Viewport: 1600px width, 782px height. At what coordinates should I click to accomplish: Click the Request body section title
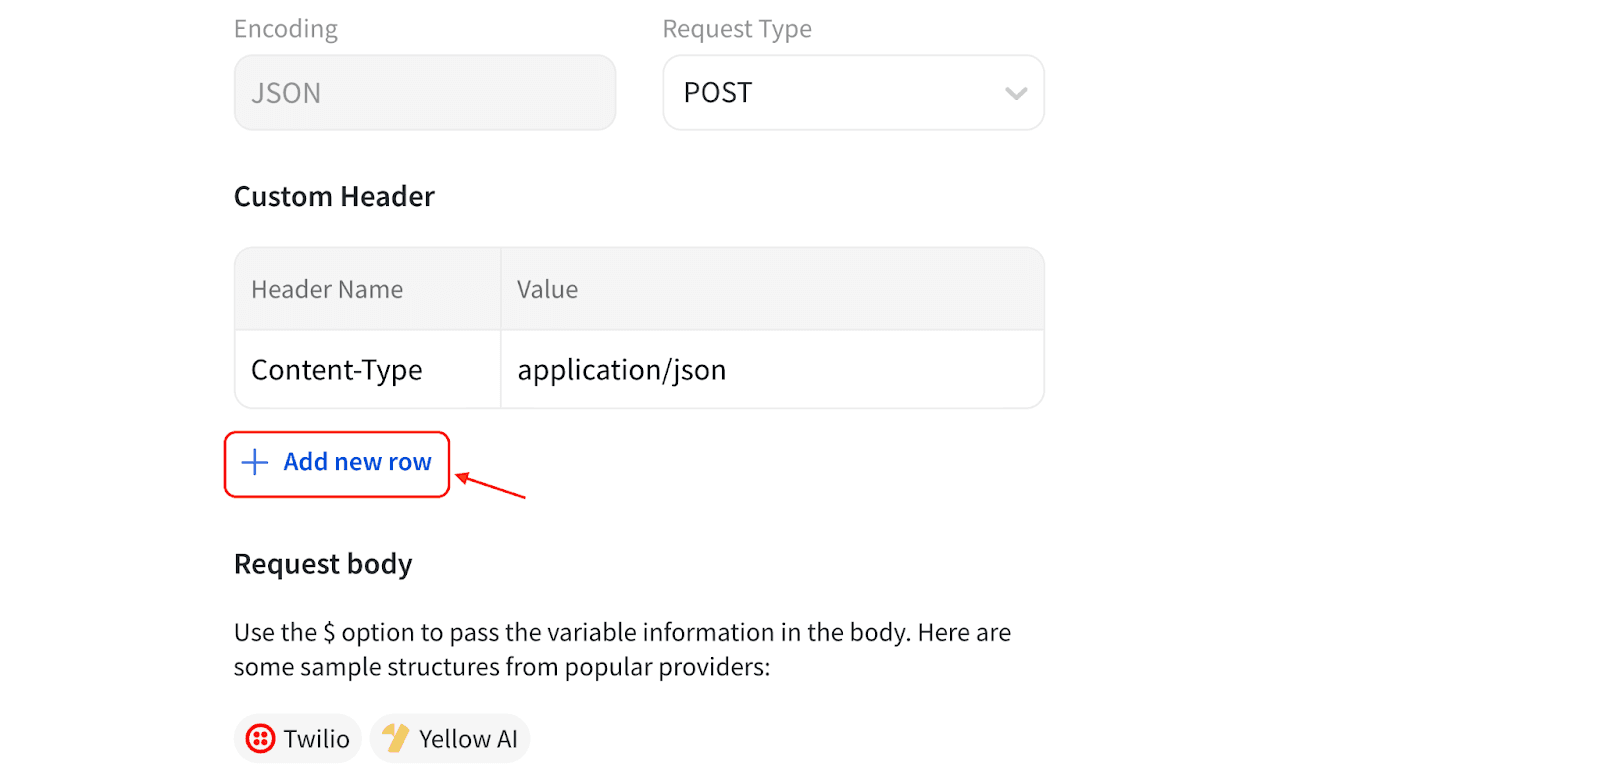(323, 564)
